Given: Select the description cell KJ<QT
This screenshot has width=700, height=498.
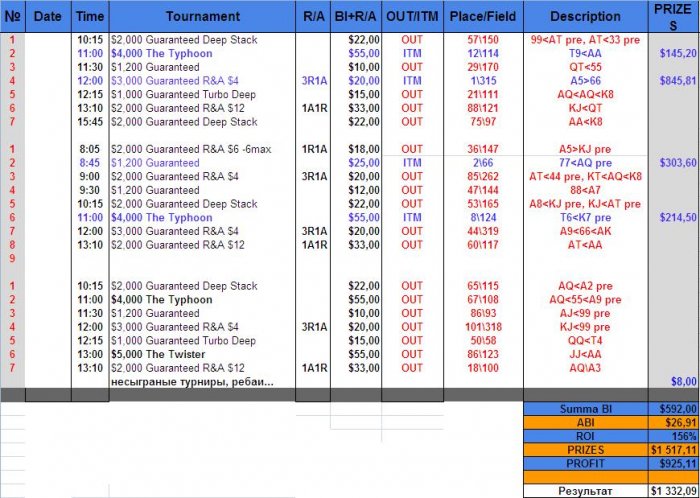Looking at the screenshot, I should click(x=585, y=108).
